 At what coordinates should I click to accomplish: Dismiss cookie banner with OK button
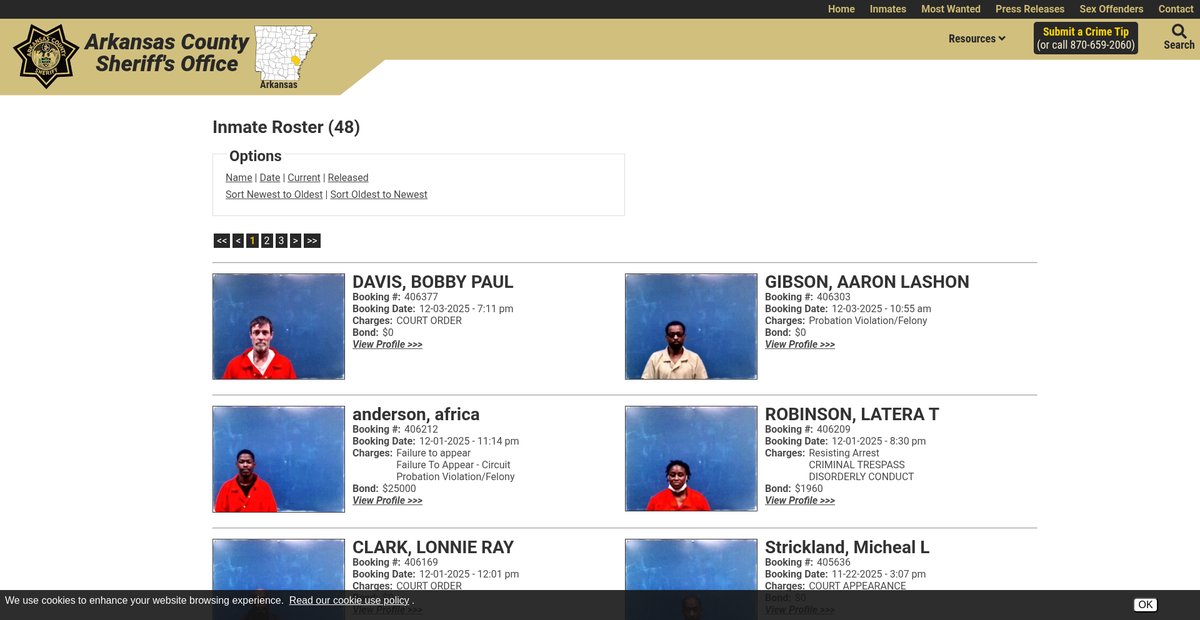pyautogui.click(x=1145, y=605)
